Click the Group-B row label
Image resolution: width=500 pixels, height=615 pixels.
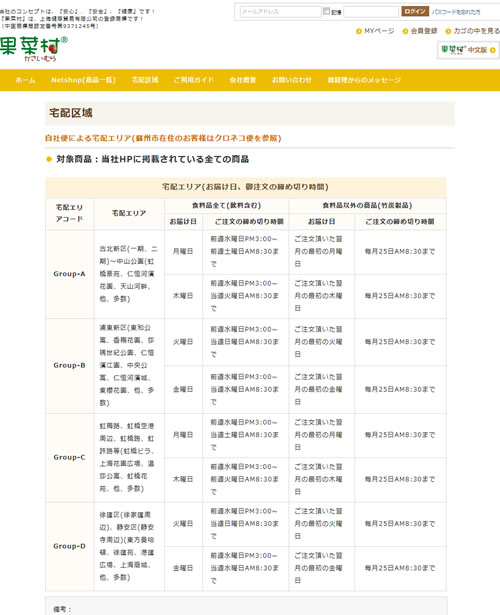tap(69, 365)
